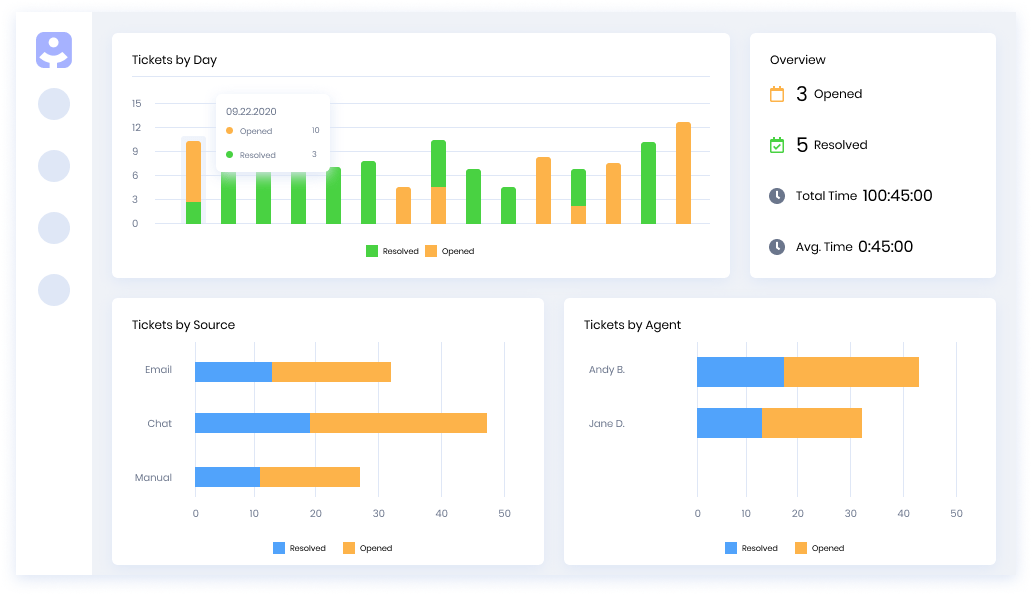Click the Total Time value 100:45:00

click(897, 196)
